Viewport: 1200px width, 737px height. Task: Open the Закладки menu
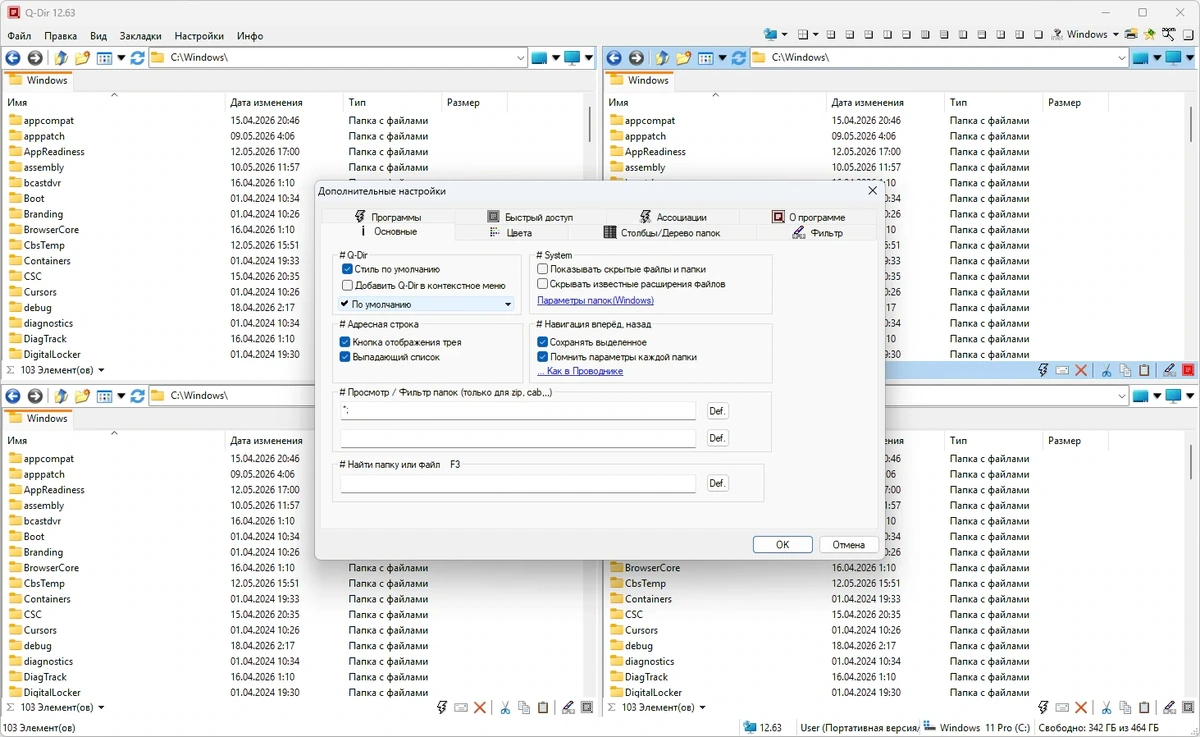pos(140,36)
